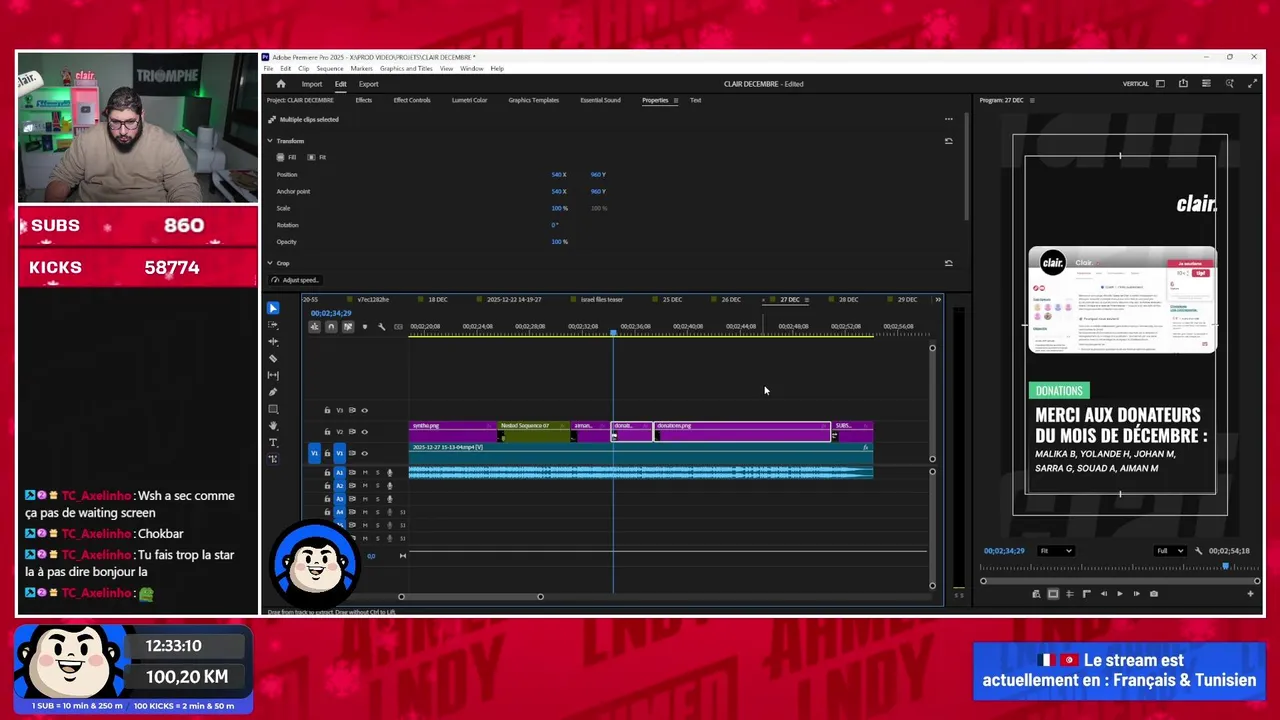1280x720 pixels.
Task: Toggle V1 track output eye
Action: (x=364, y=453)
